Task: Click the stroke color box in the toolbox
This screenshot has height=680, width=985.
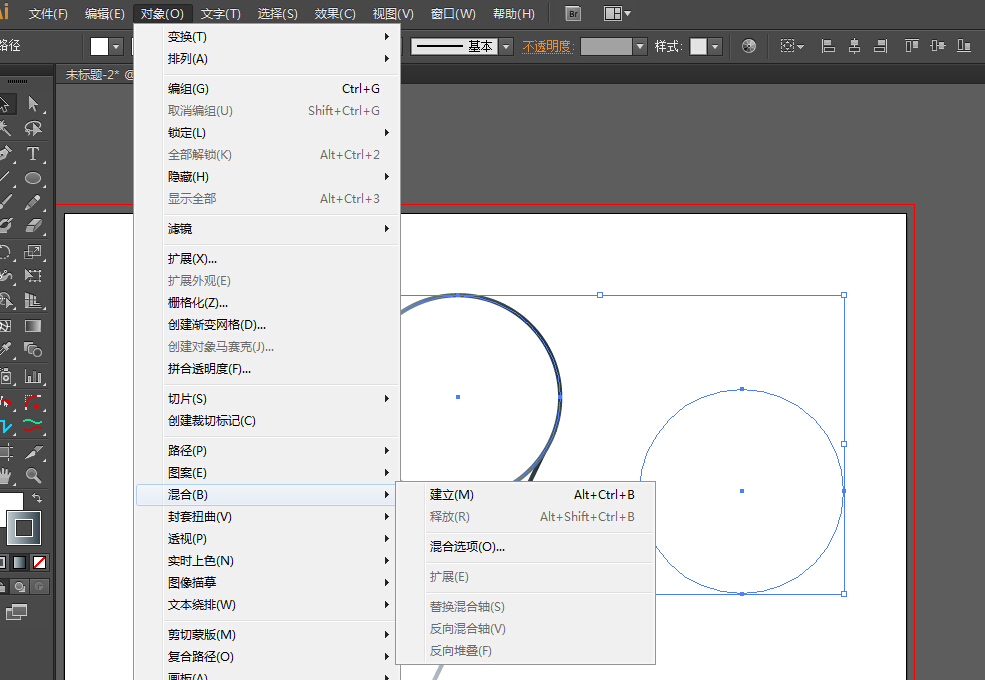Action: (24, 527)
